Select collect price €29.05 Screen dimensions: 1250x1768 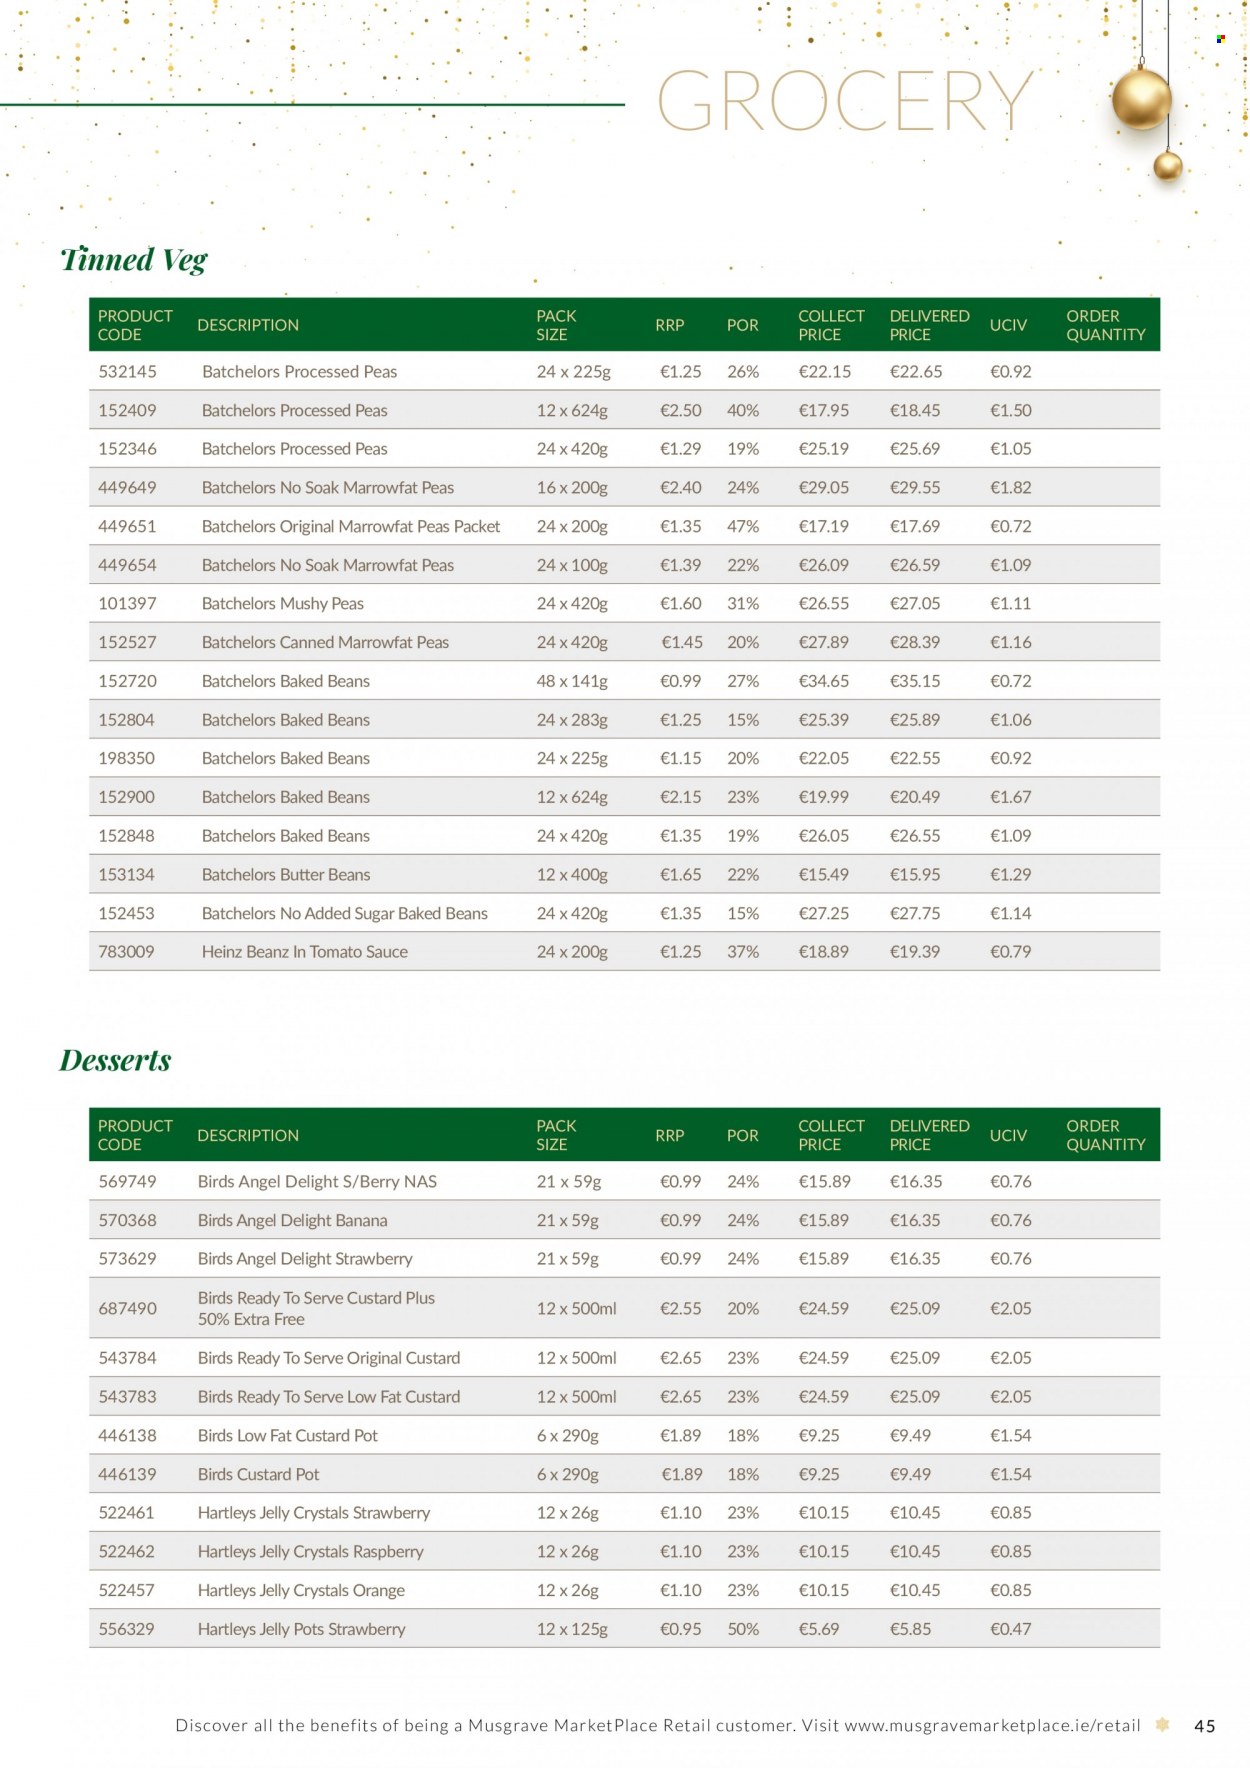point(824,488)
